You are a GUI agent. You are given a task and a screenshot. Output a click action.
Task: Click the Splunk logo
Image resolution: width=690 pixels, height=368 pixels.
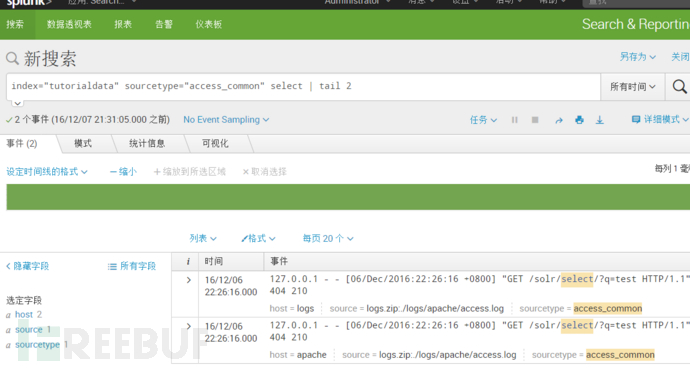coord(29,3)
